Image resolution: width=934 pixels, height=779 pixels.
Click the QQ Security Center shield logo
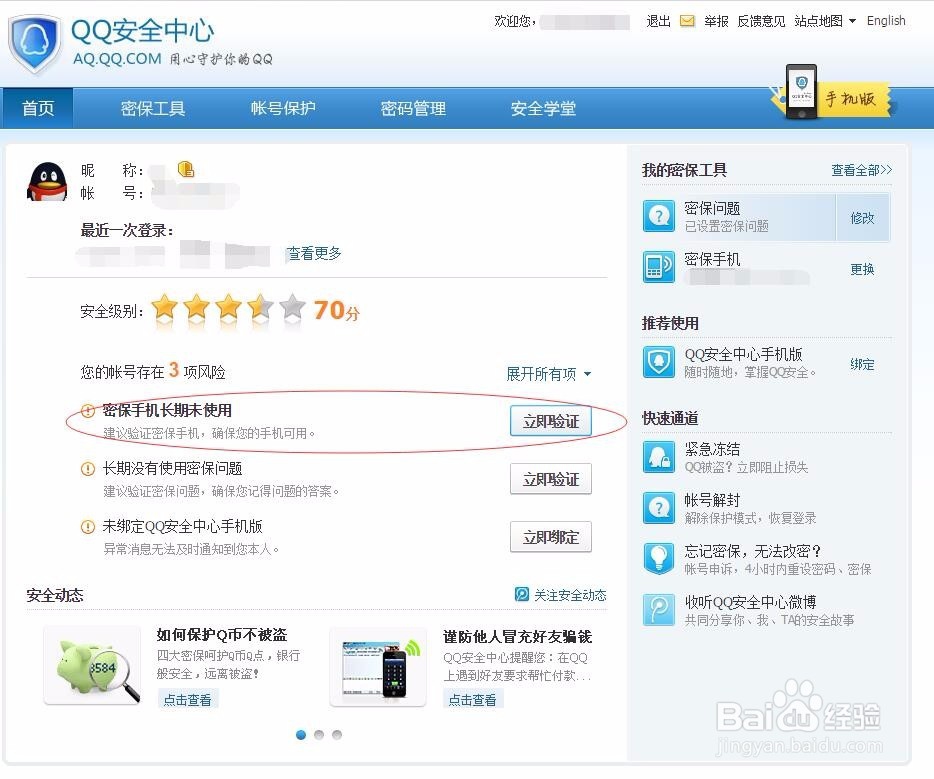pos(35,44)
